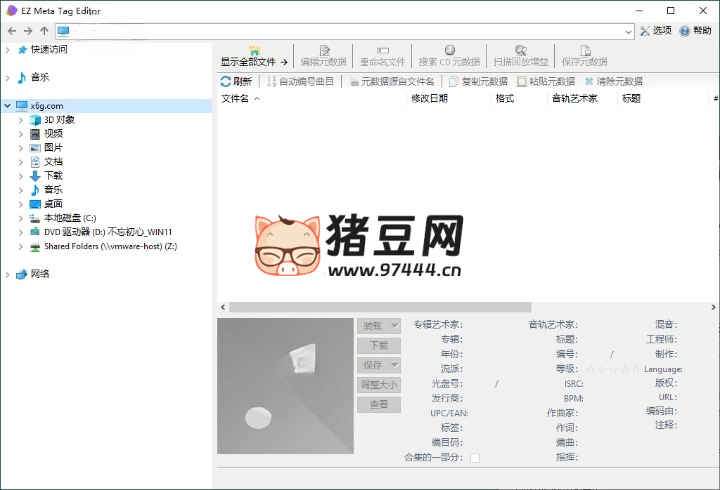720x490 pixels.
Task: Open the address bar dropdown arrow
Action: coord(628,32)
